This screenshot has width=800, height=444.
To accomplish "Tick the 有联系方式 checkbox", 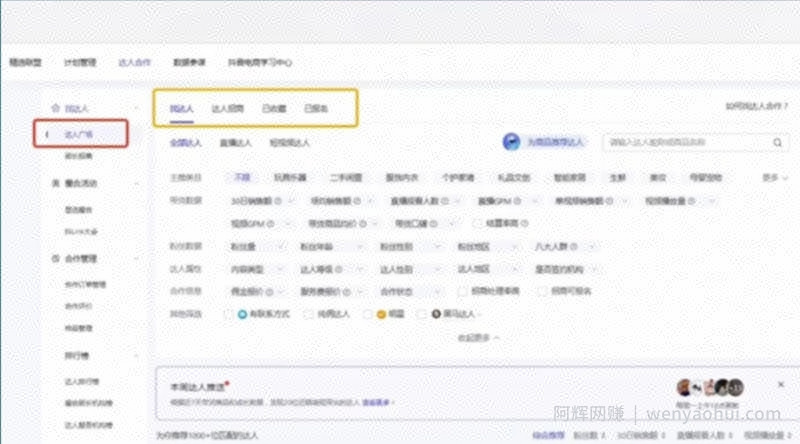I will click(x=228, y=314).
